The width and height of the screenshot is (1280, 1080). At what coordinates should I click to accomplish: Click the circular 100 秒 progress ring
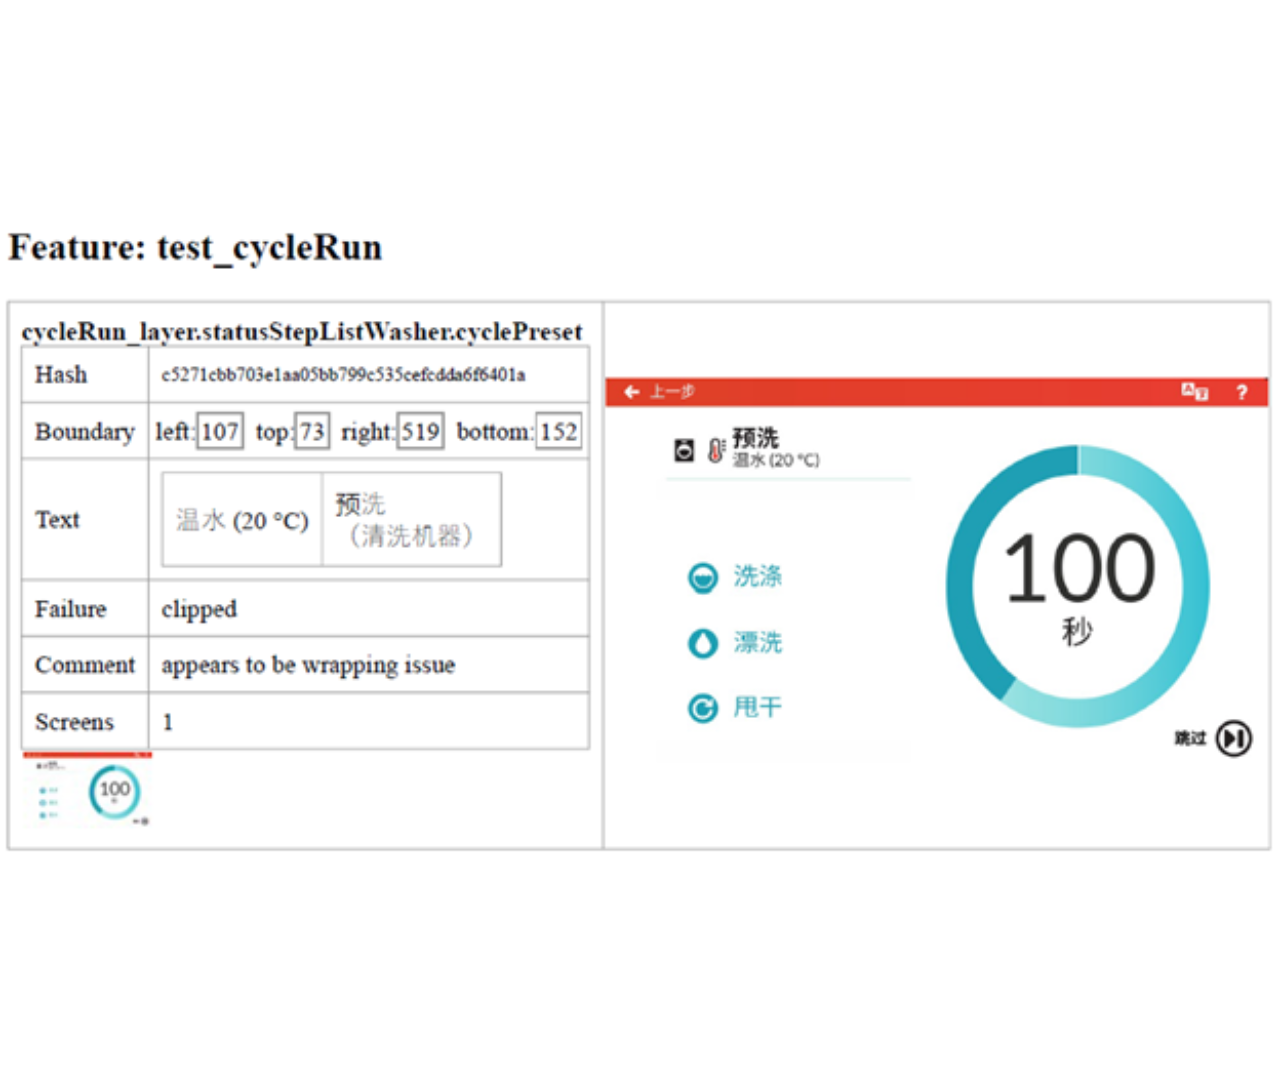[x=1078, y=586]
